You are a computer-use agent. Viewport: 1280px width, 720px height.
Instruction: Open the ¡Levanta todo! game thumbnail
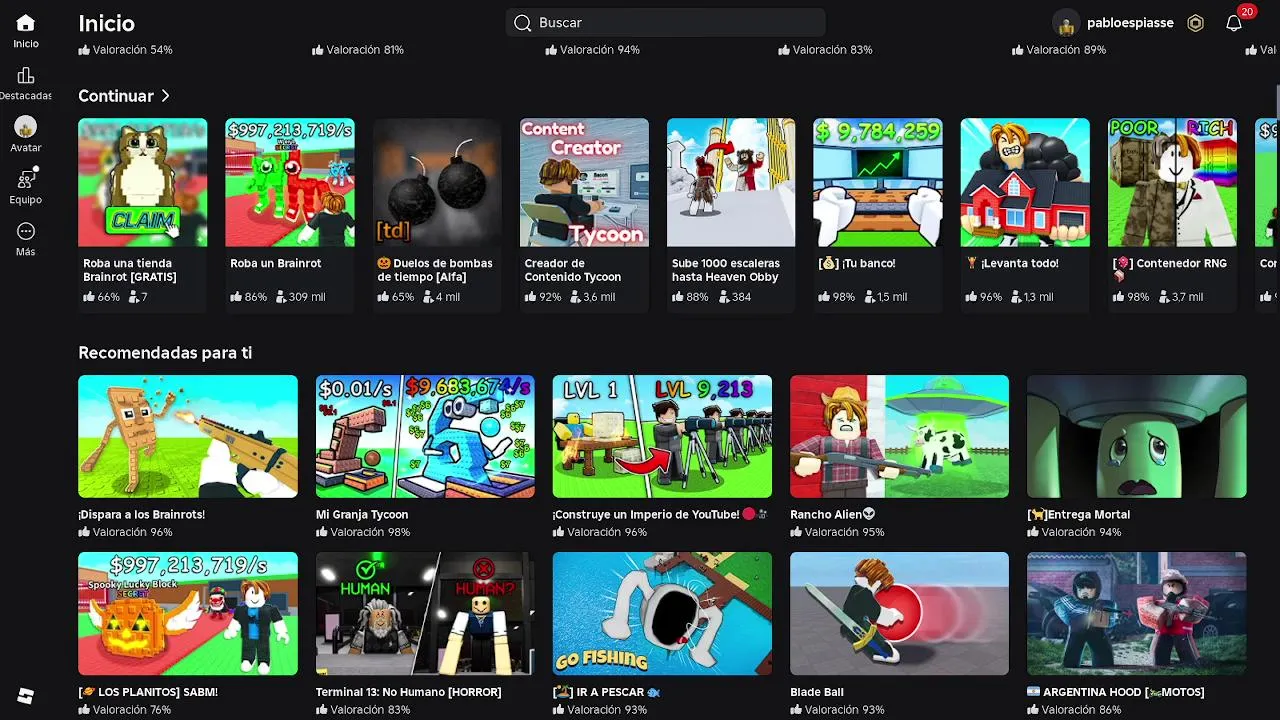pyautogui.click(x=1025, y=182)
